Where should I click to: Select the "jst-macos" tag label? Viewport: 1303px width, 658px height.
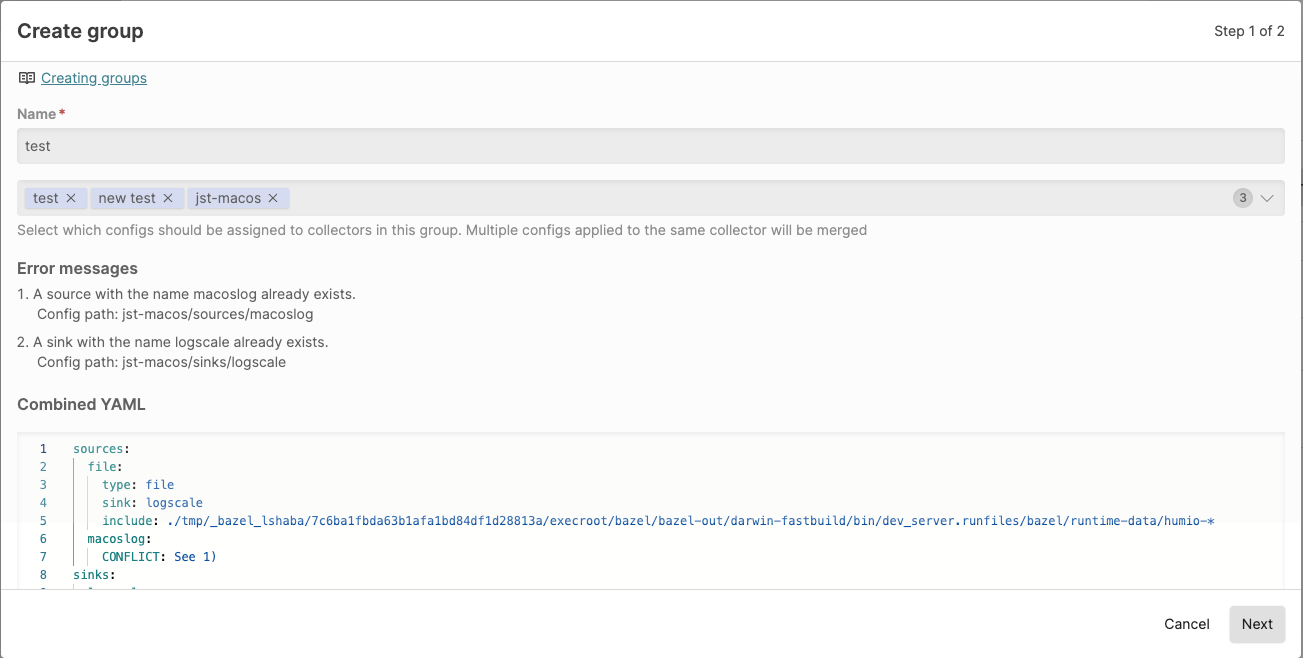[228, 198]
